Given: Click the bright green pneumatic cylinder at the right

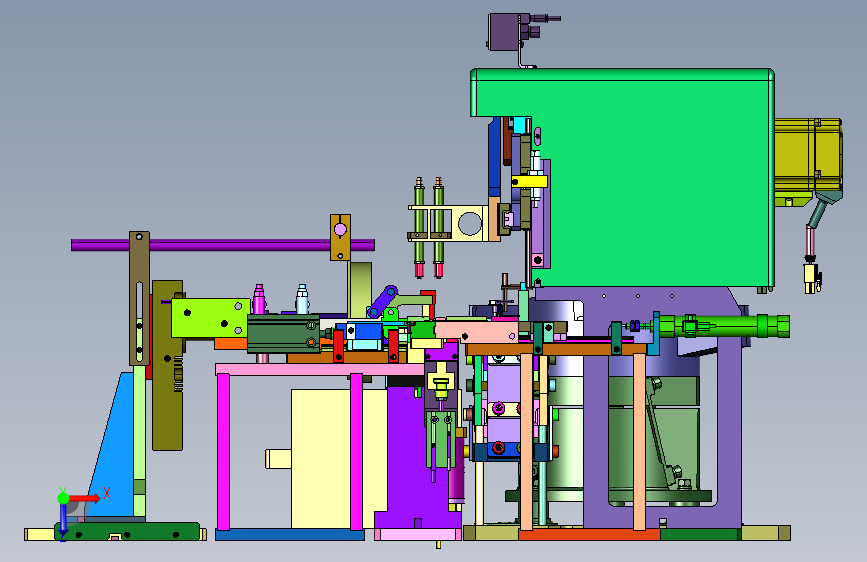Looking at the screenshot, I should (724, 326).
